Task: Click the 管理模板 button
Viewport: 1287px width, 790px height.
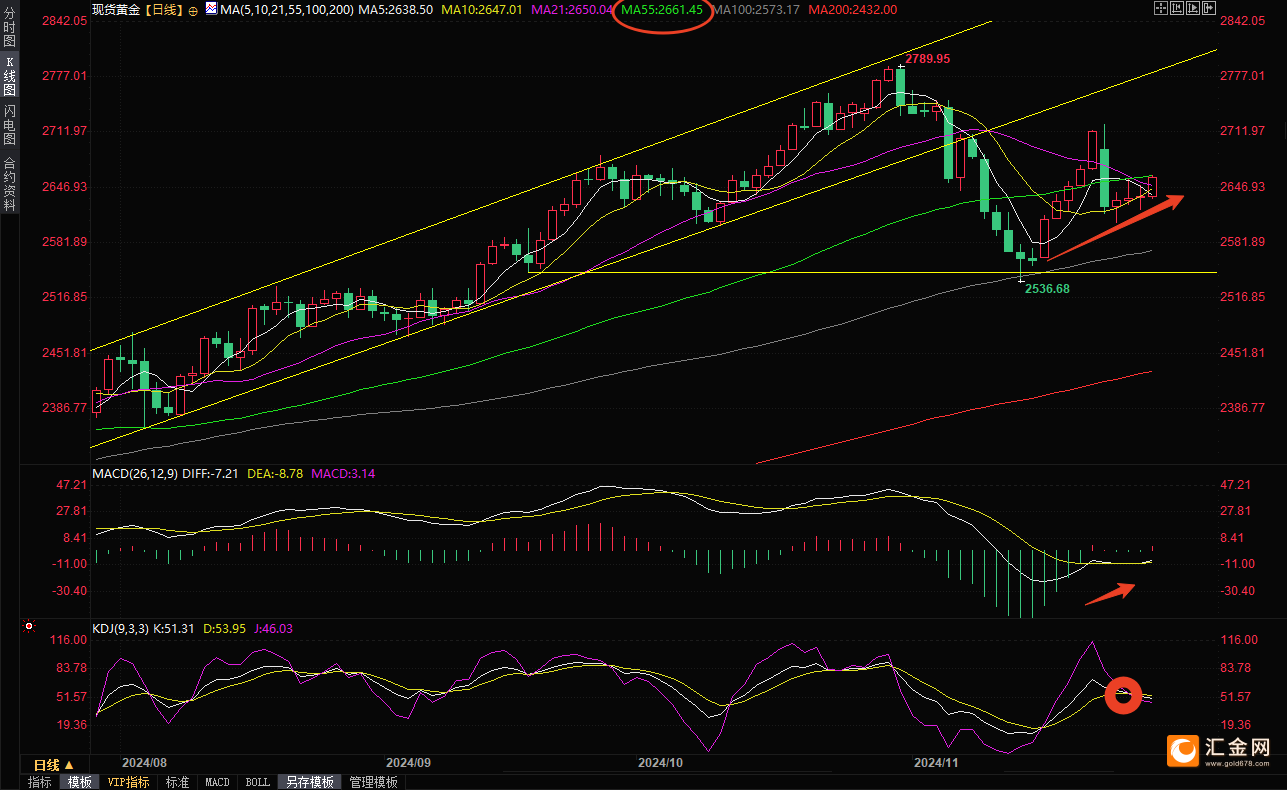Action: click(373, 782)
